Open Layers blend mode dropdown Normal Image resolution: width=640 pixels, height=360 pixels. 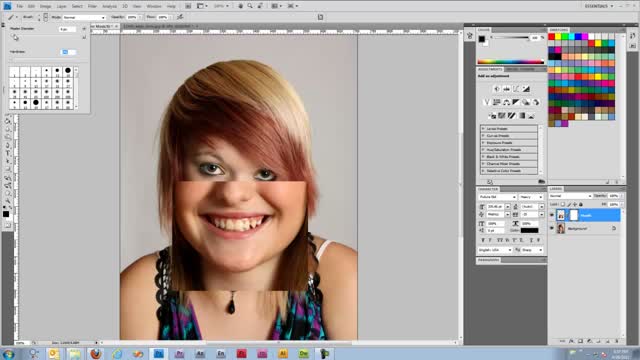pos(570,196)
